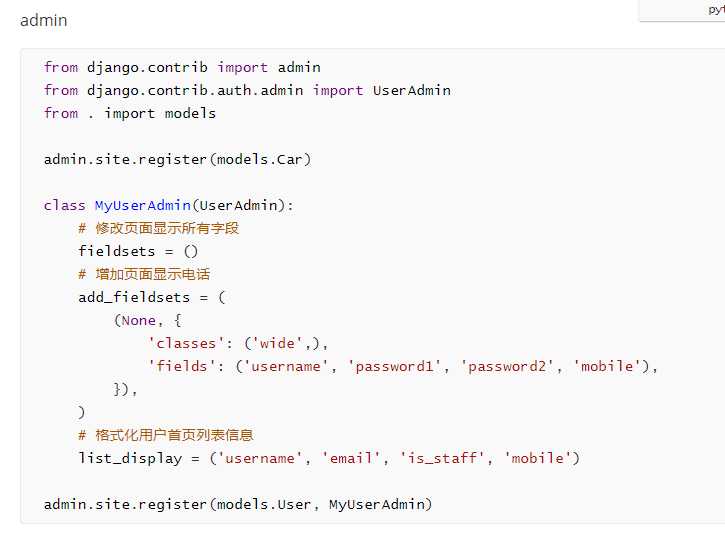Screen dimensions: 725x541
Task: Click the 'wide' string value
Action: tap(277, 343)
